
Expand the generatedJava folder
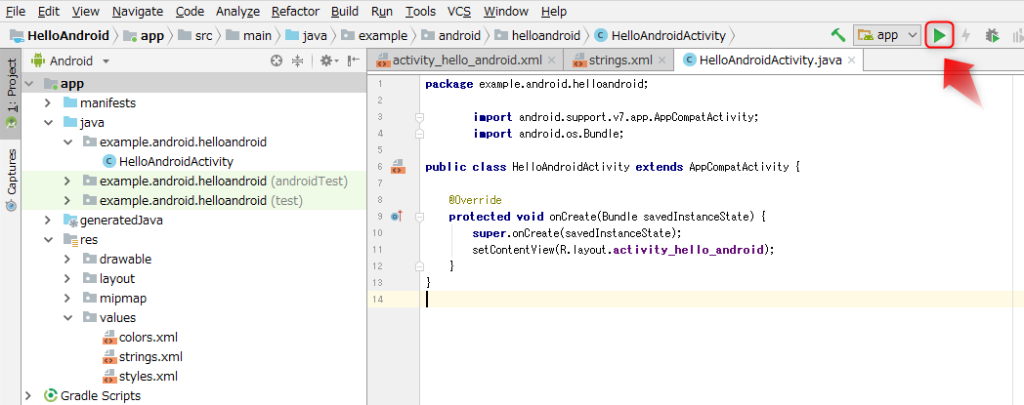(48, 220)
